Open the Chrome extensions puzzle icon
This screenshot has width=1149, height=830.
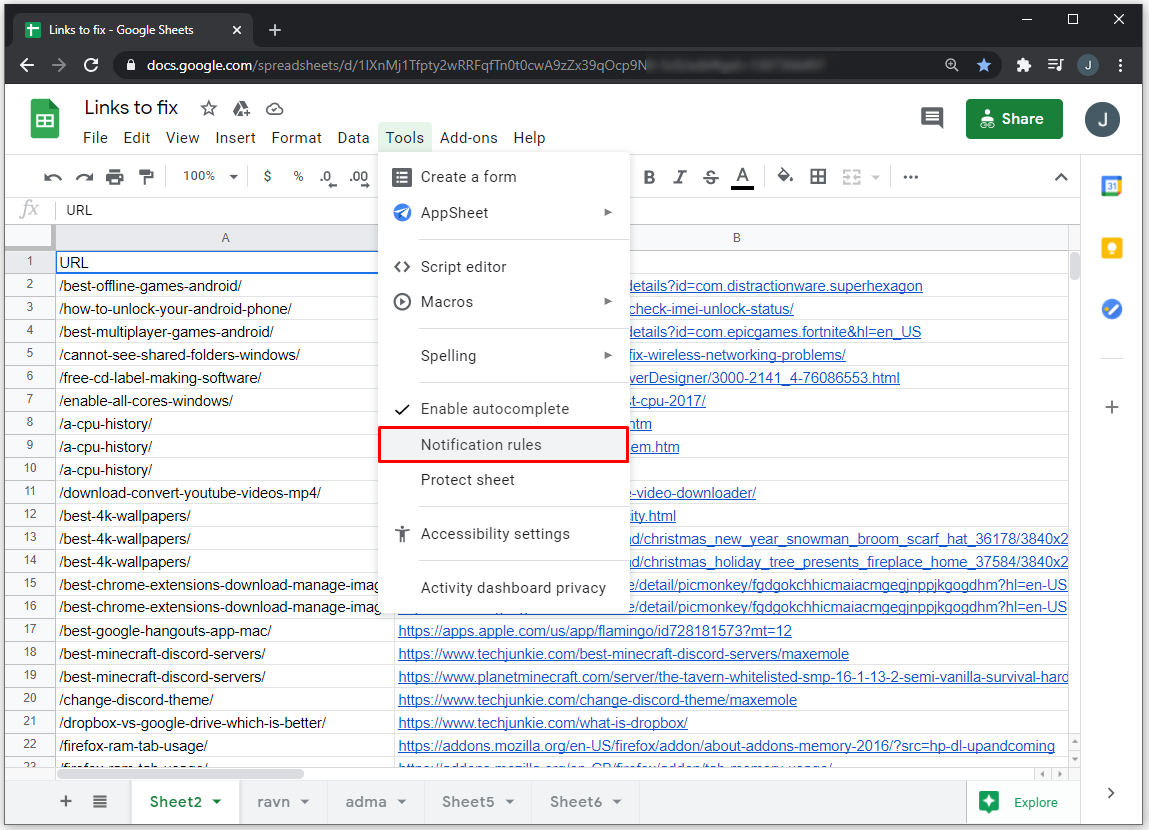pyautogui.click(x=1024, y=65)
